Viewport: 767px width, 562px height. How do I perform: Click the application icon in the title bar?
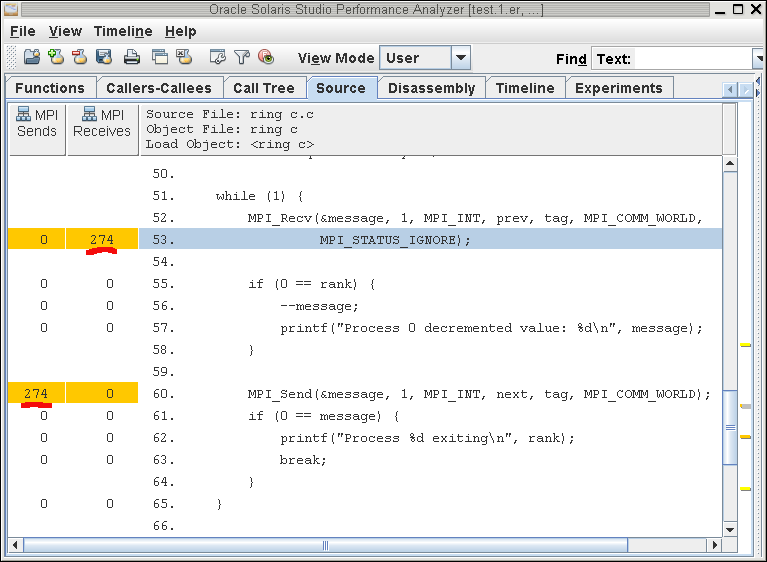click(11, 9)
